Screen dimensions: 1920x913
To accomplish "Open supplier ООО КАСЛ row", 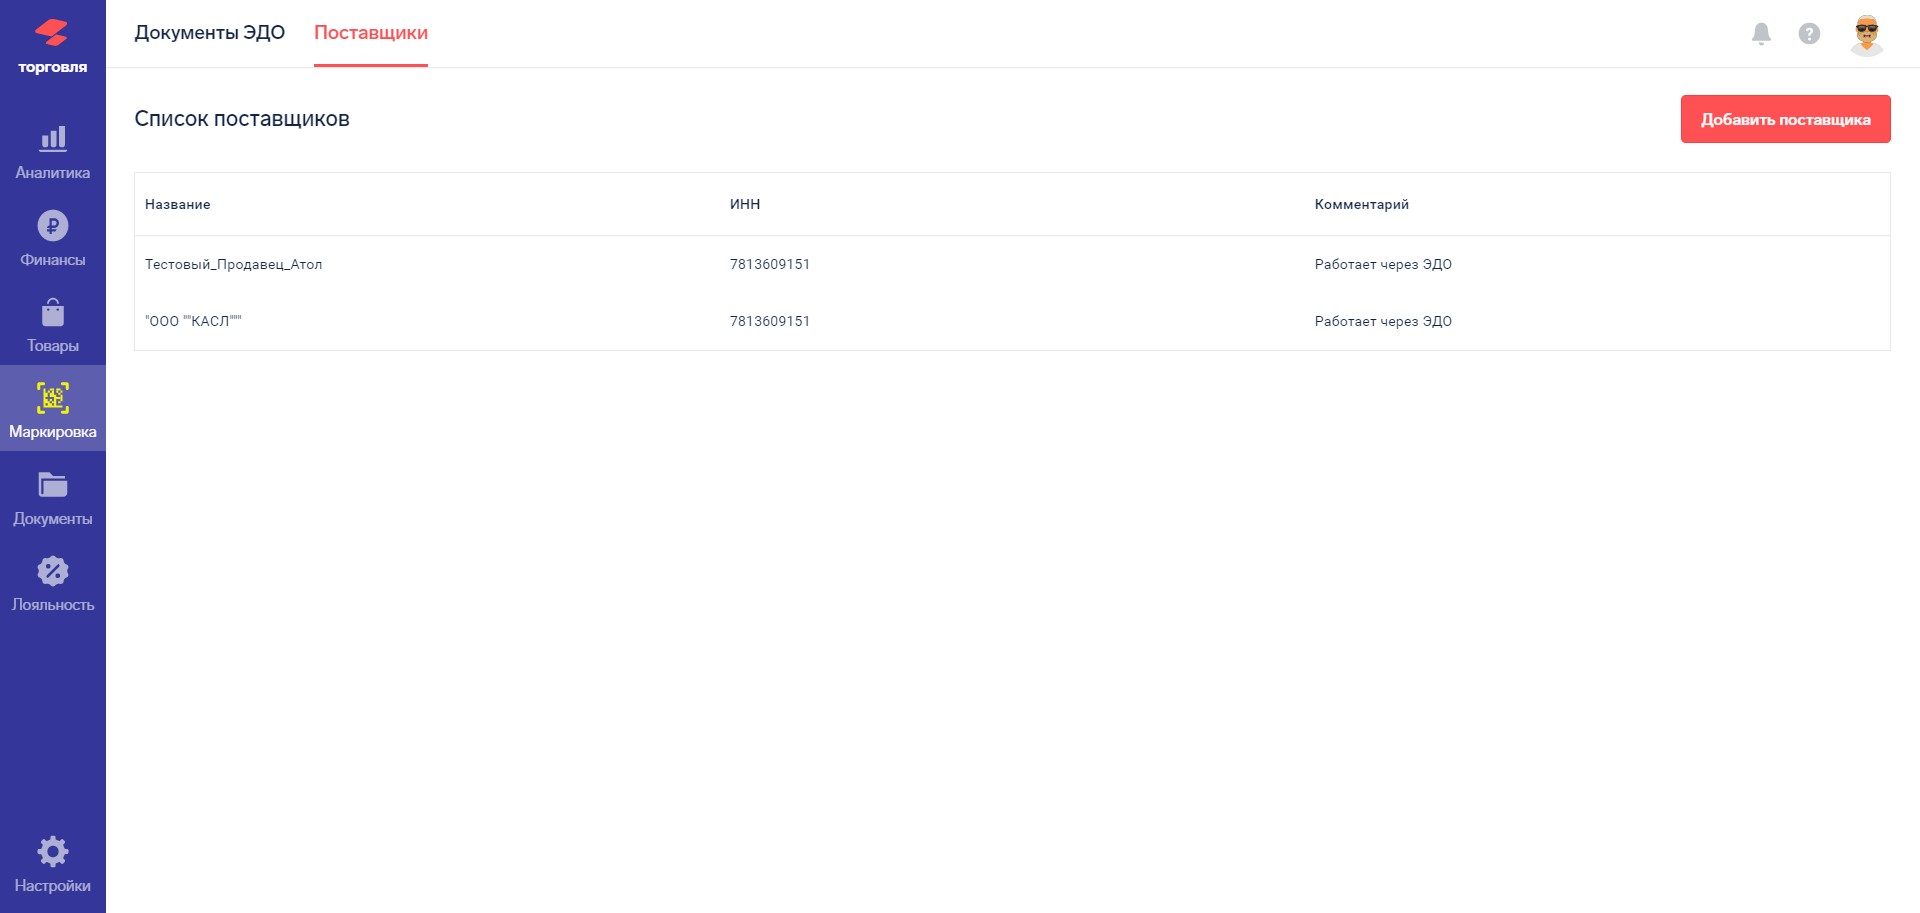I will (x=193, y=322).
